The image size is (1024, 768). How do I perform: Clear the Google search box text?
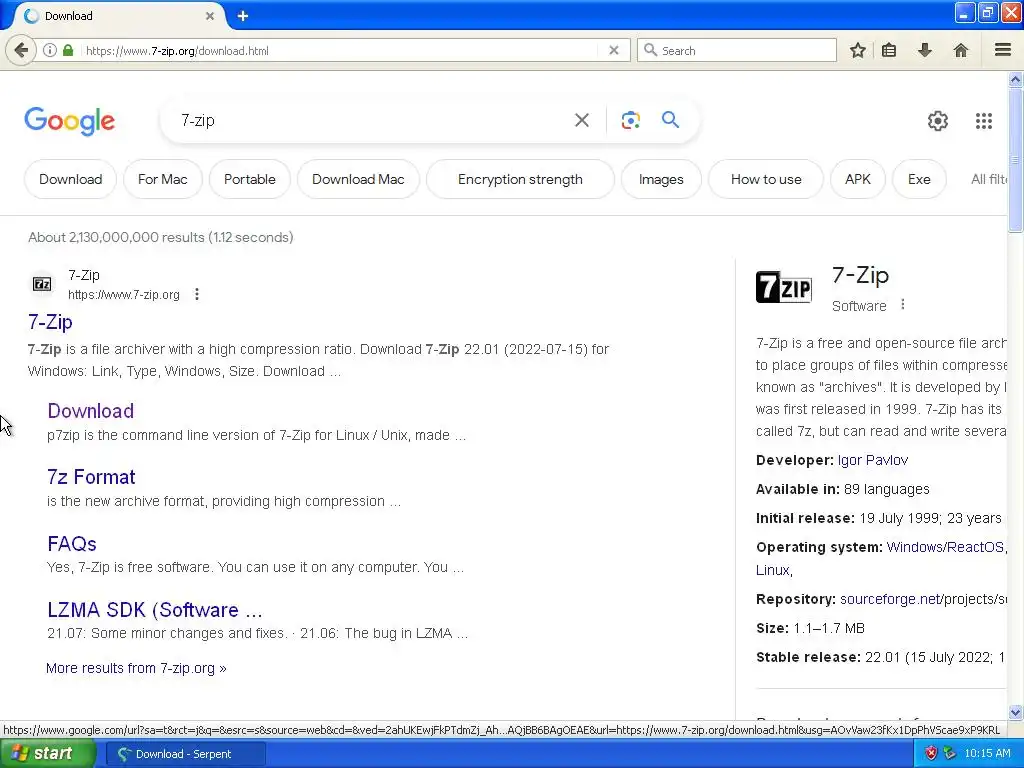[x=581, y=120]
